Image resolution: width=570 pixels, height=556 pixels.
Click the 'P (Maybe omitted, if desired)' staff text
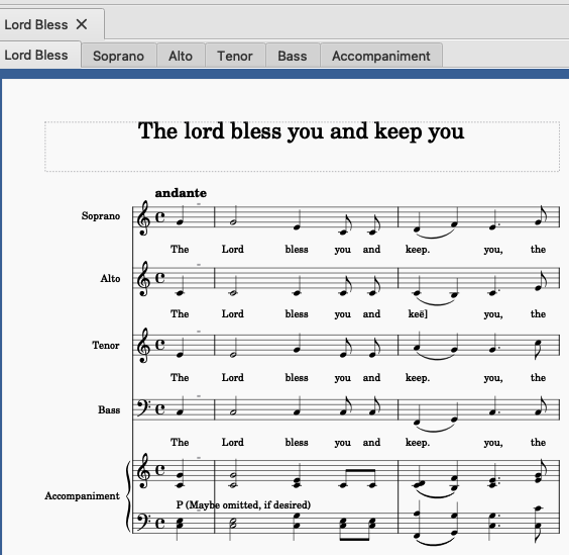[244, 505]
